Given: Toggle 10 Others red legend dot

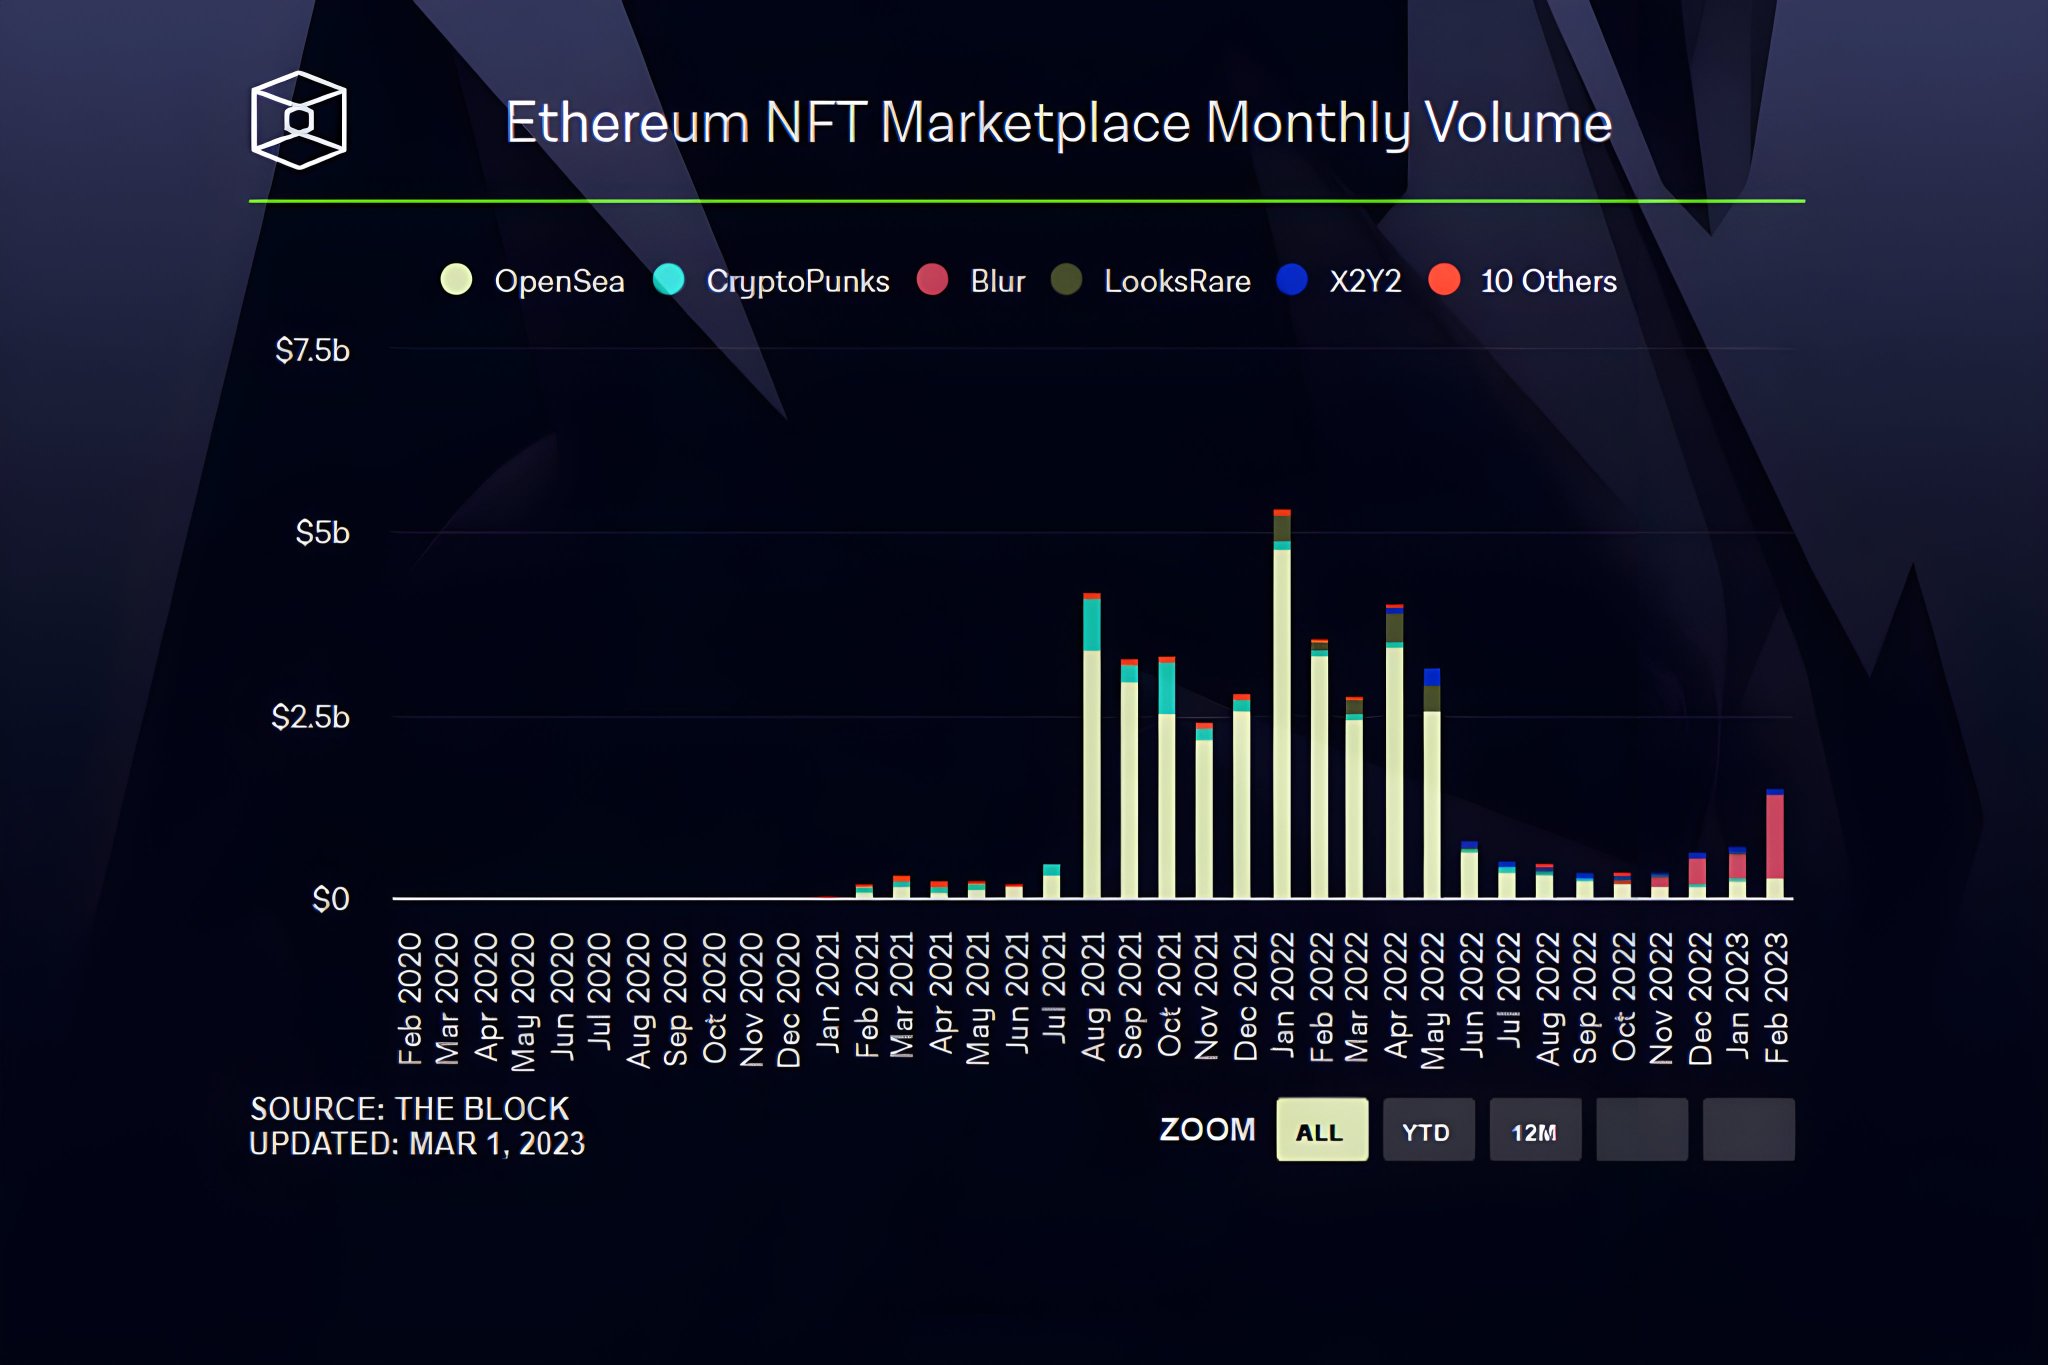Looking at the screenshot, I should coord(1444,280).
